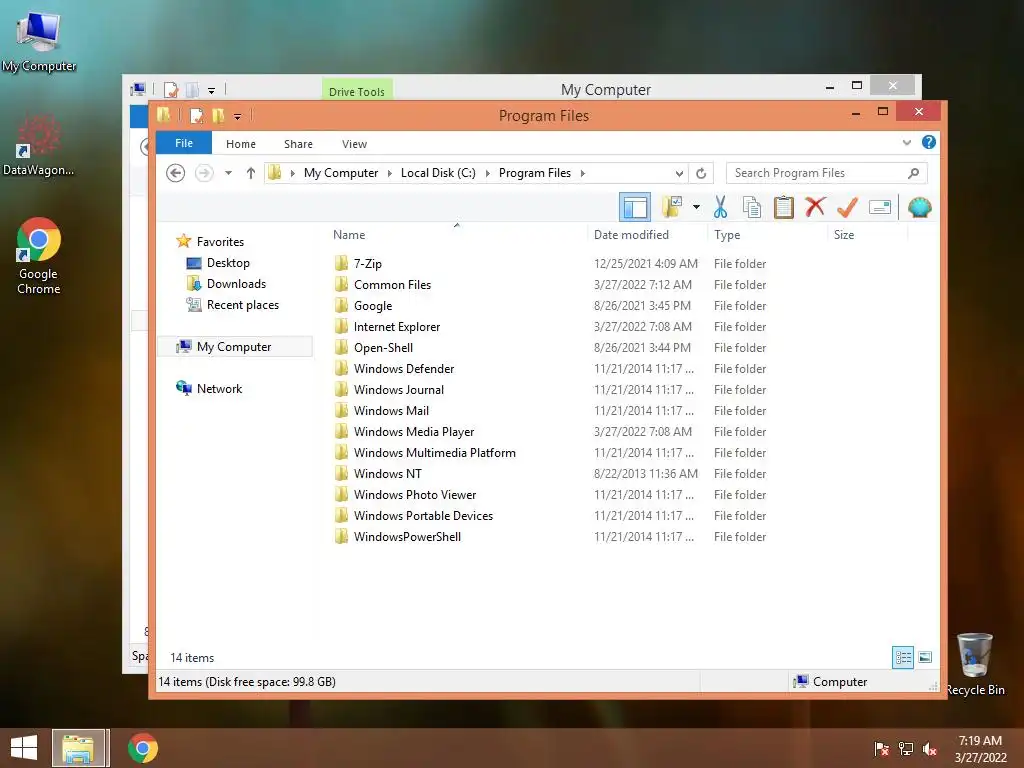
Task: Select the WindowsPowerShell folder
Action: (407, 536)
